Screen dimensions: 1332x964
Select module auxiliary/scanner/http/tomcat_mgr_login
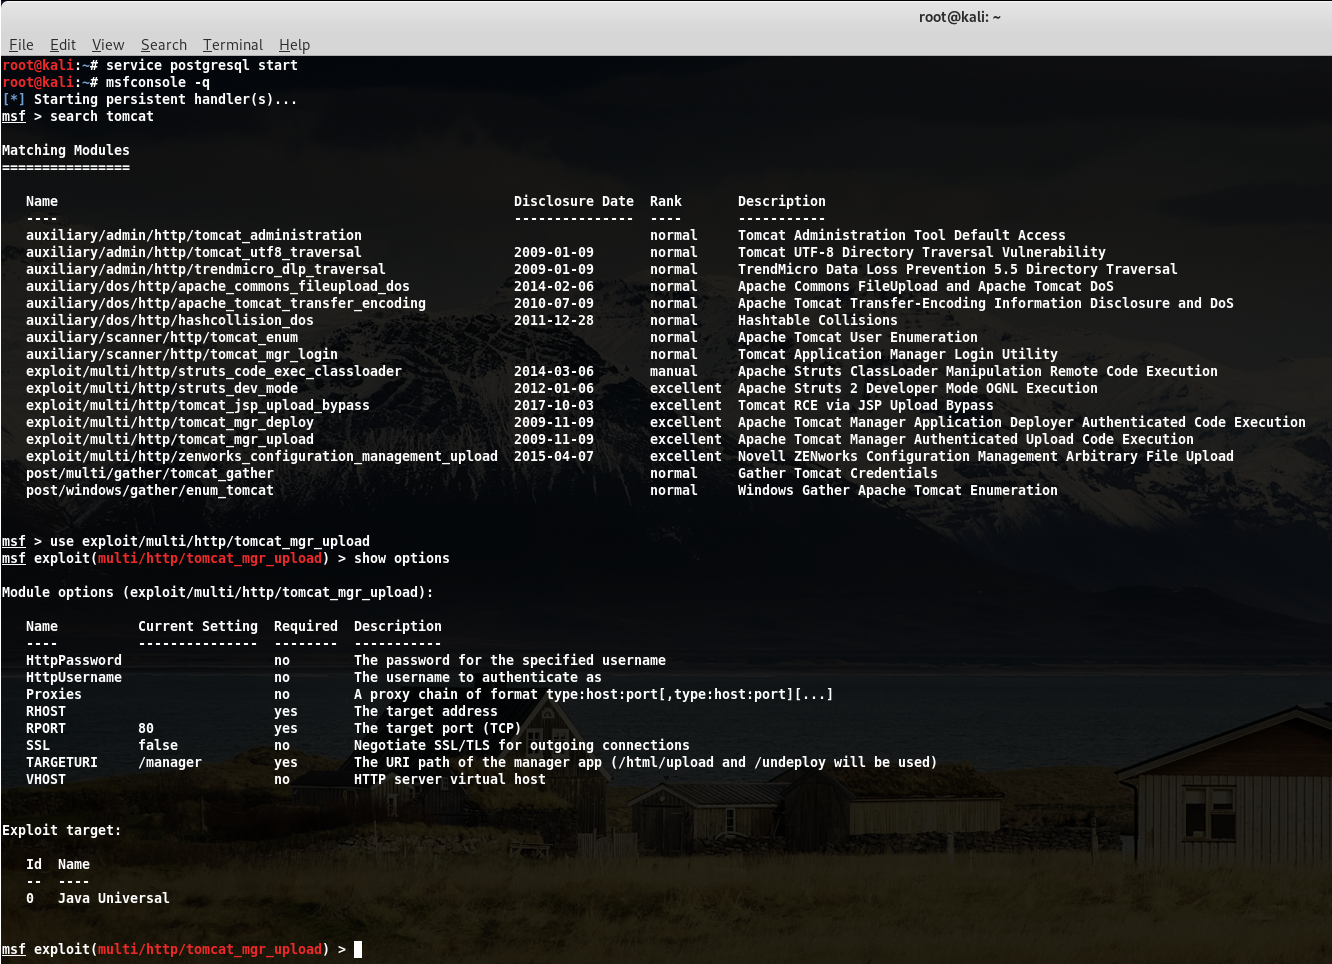[x=182, y=354]
